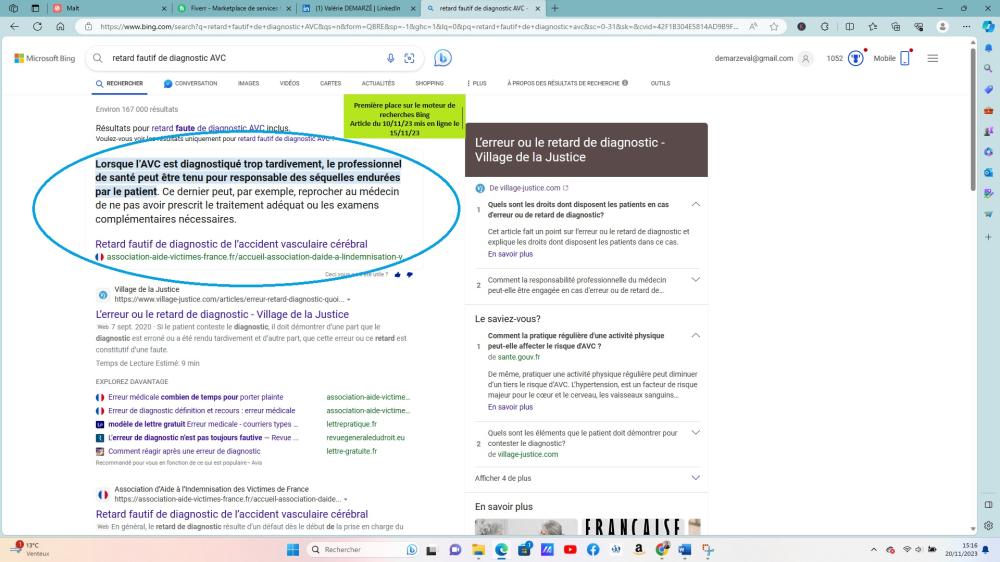Viewport: 1000px width, 562px height.
Task: Switch to the Shopping tab
Action: click(429, 84)
